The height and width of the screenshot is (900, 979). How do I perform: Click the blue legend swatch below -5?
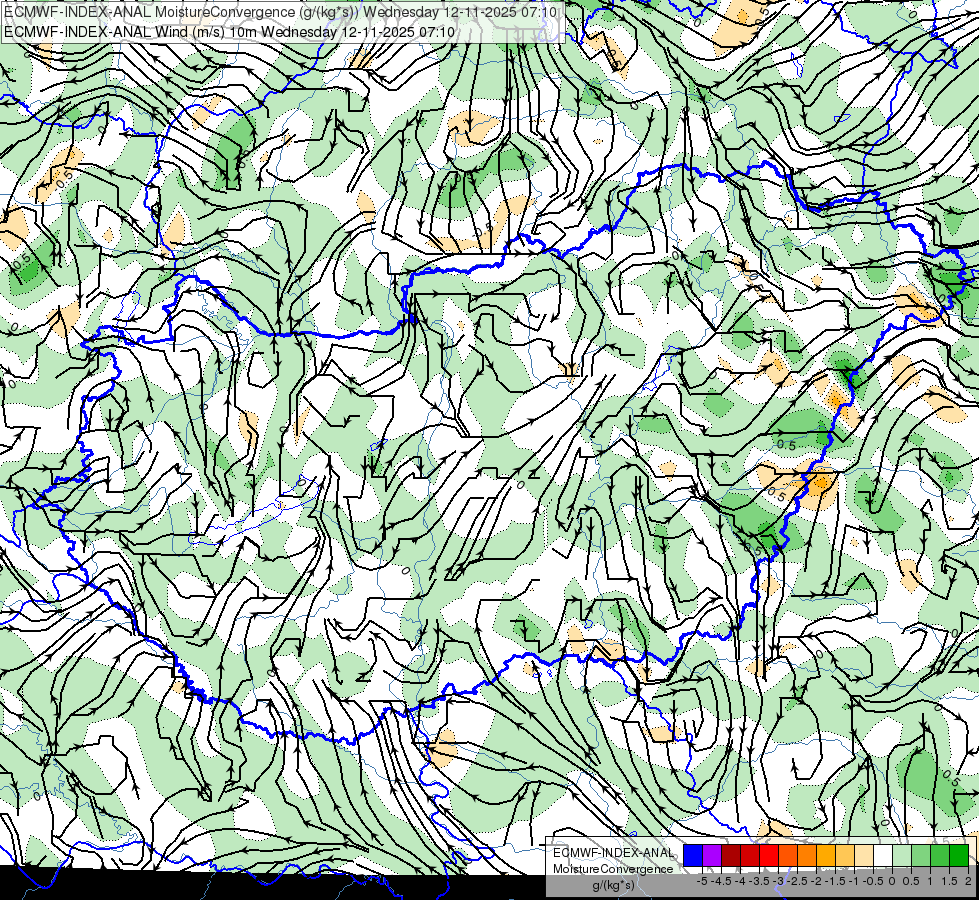[x=693, y=855]
